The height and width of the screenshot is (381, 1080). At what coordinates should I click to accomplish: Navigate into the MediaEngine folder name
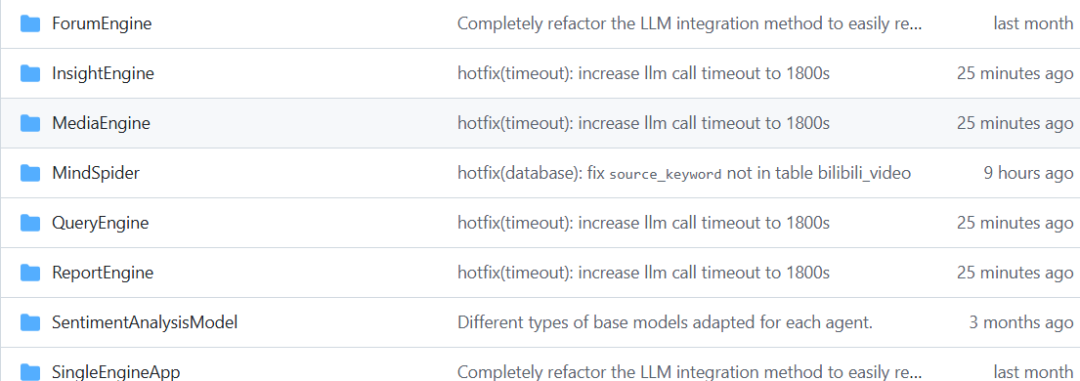click(x=101, y=123)
